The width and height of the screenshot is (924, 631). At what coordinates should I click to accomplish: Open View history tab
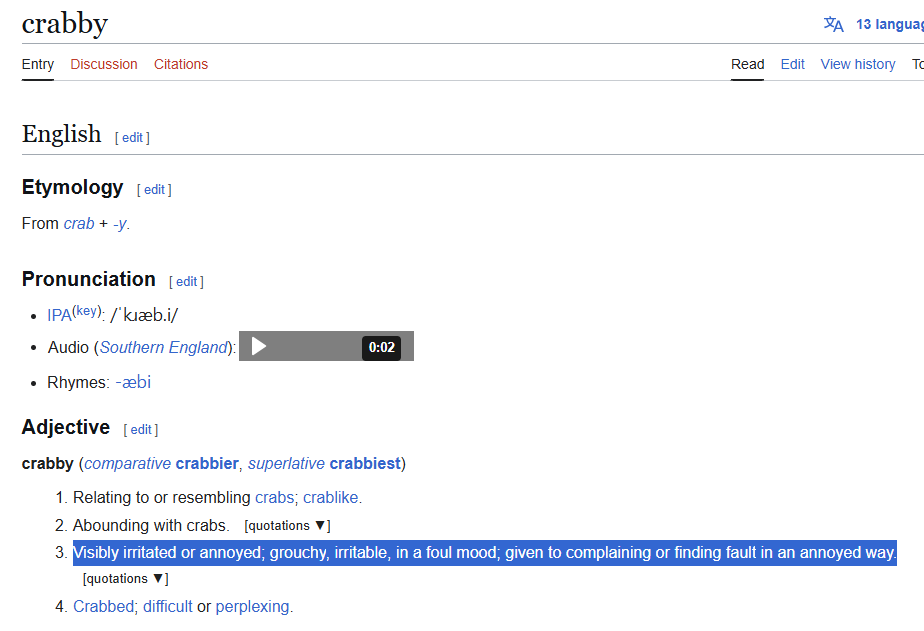click(x=857, y=64)
